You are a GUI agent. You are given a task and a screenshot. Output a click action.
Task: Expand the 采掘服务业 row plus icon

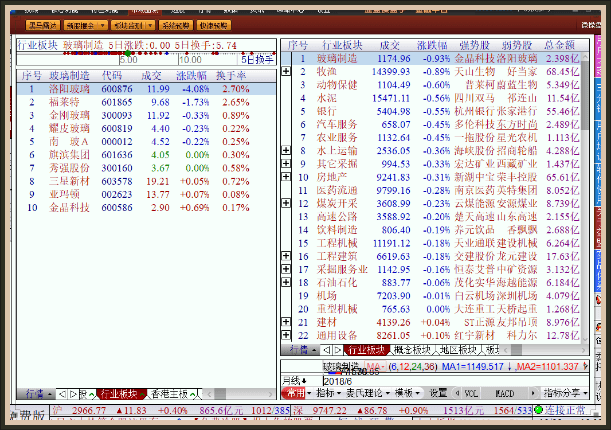pos(286,269)
